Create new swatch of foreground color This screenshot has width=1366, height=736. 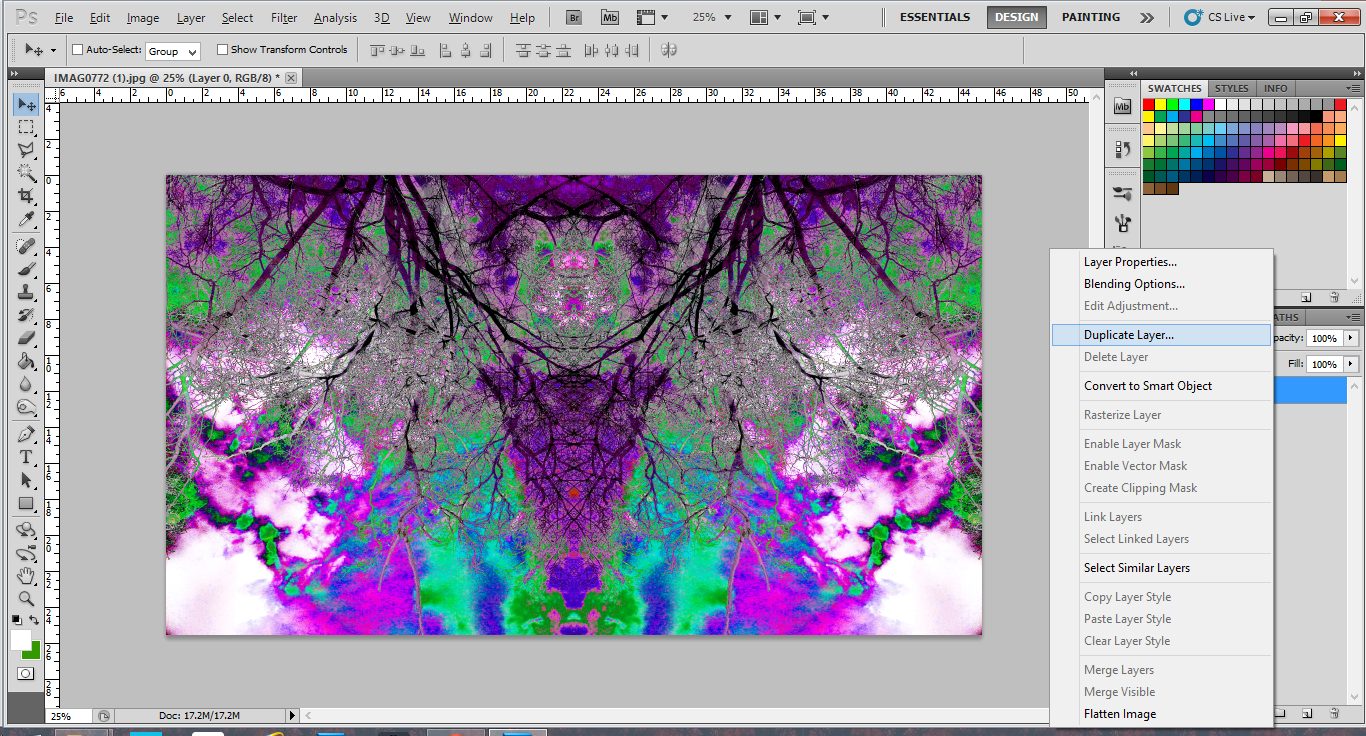pos(1306,297)
